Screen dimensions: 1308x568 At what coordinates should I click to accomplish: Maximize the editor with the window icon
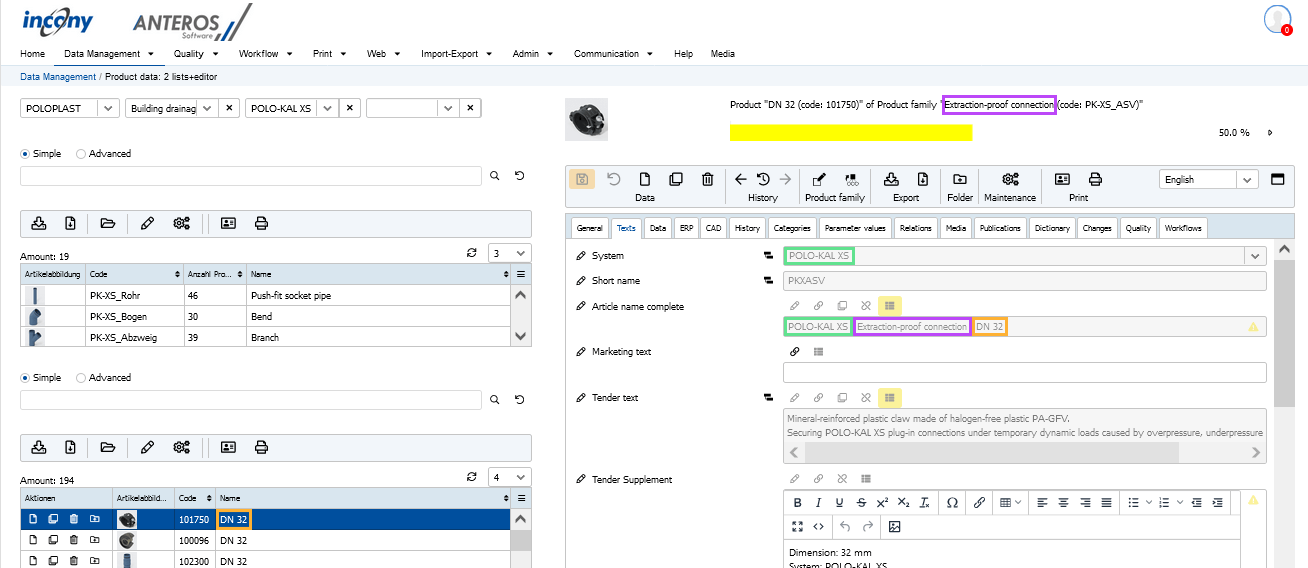coord(1277,179)
